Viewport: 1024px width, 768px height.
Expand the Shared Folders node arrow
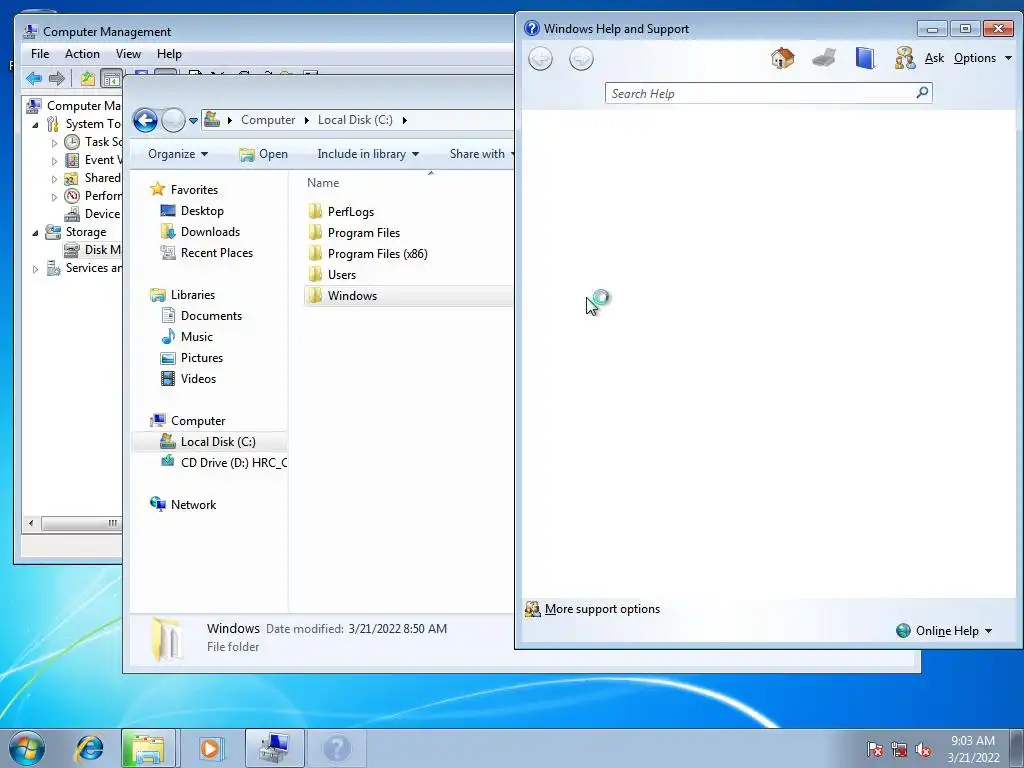click(54, 178)
